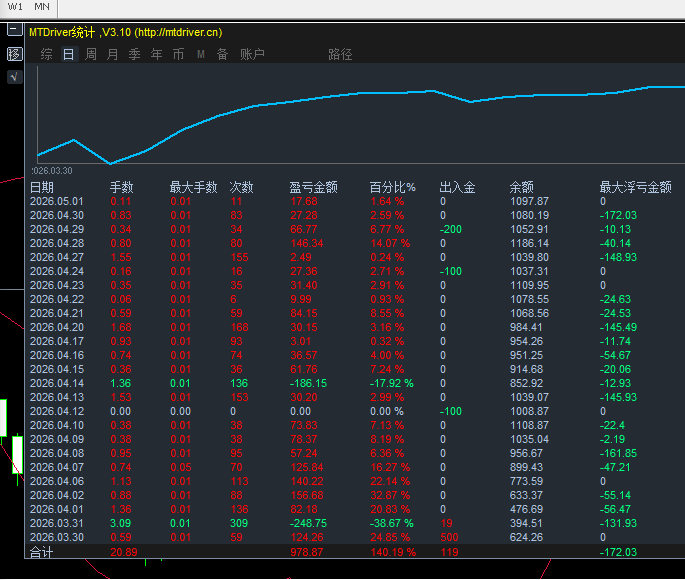Image resolution: width=685 pixels, height=580 pixels.
Task: Click the 日期 column header
Action: point(42,187)
